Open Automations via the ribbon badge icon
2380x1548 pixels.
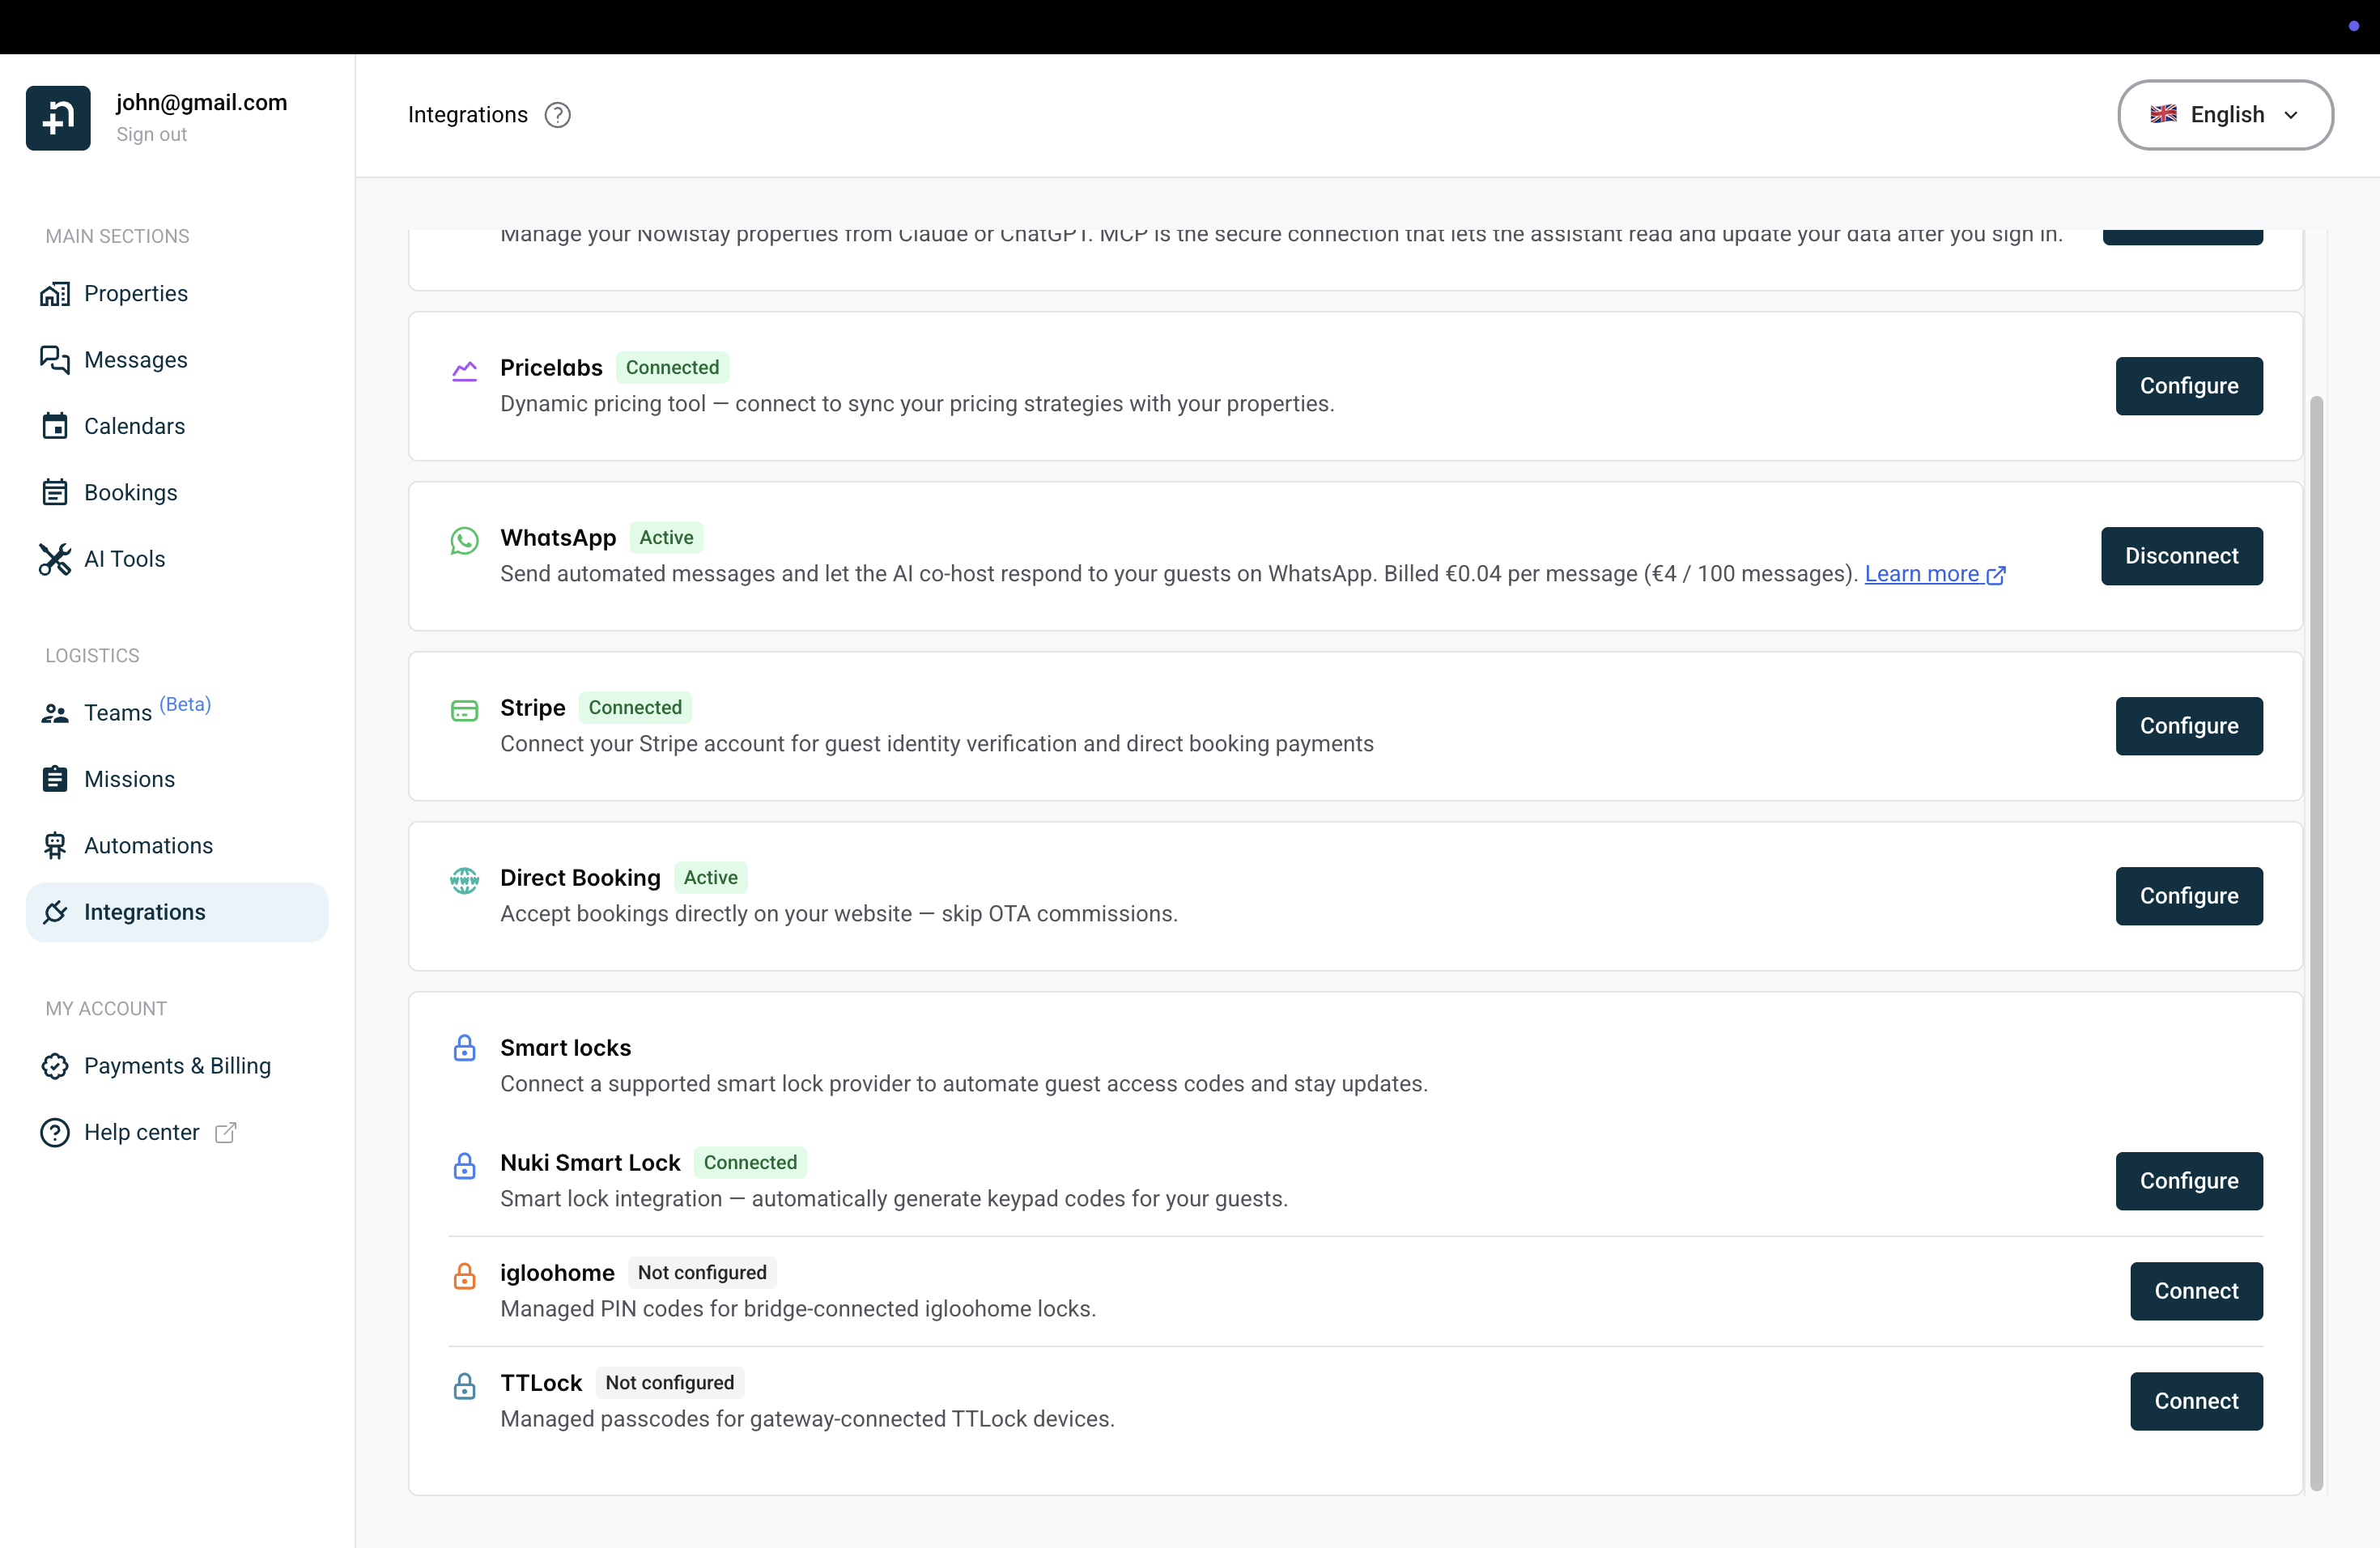(x=55, y=845)
